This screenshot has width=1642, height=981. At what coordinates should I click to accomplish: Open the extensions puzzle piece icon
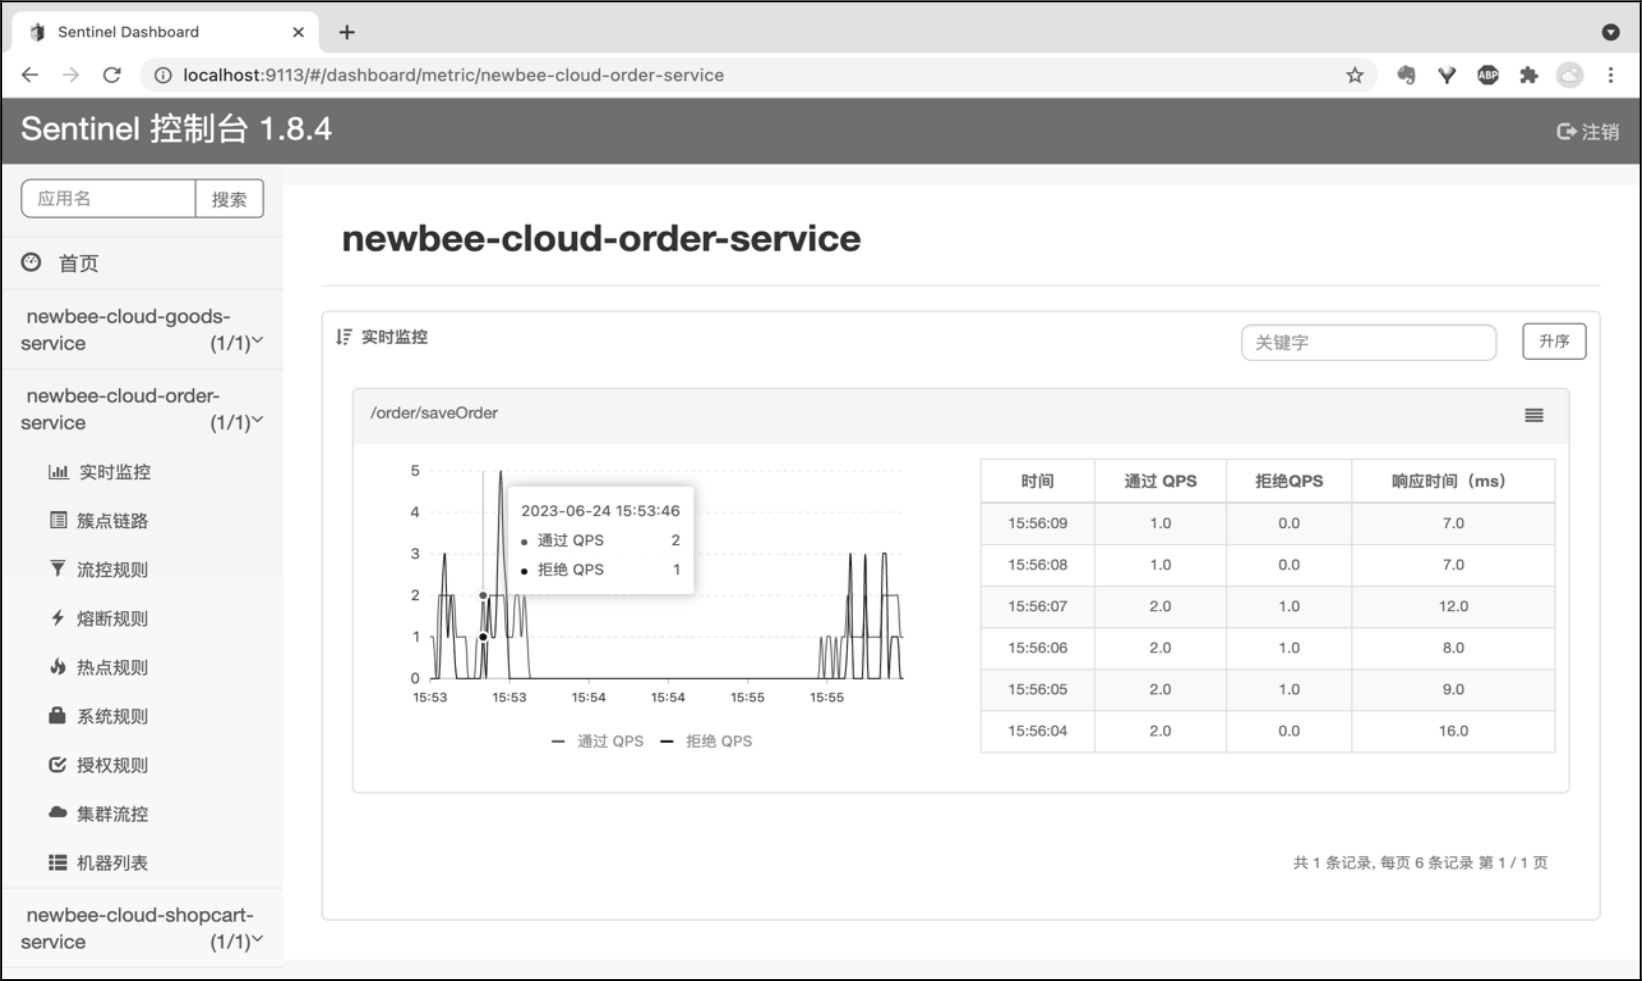pyautogui.click(x=1529, y=75)
